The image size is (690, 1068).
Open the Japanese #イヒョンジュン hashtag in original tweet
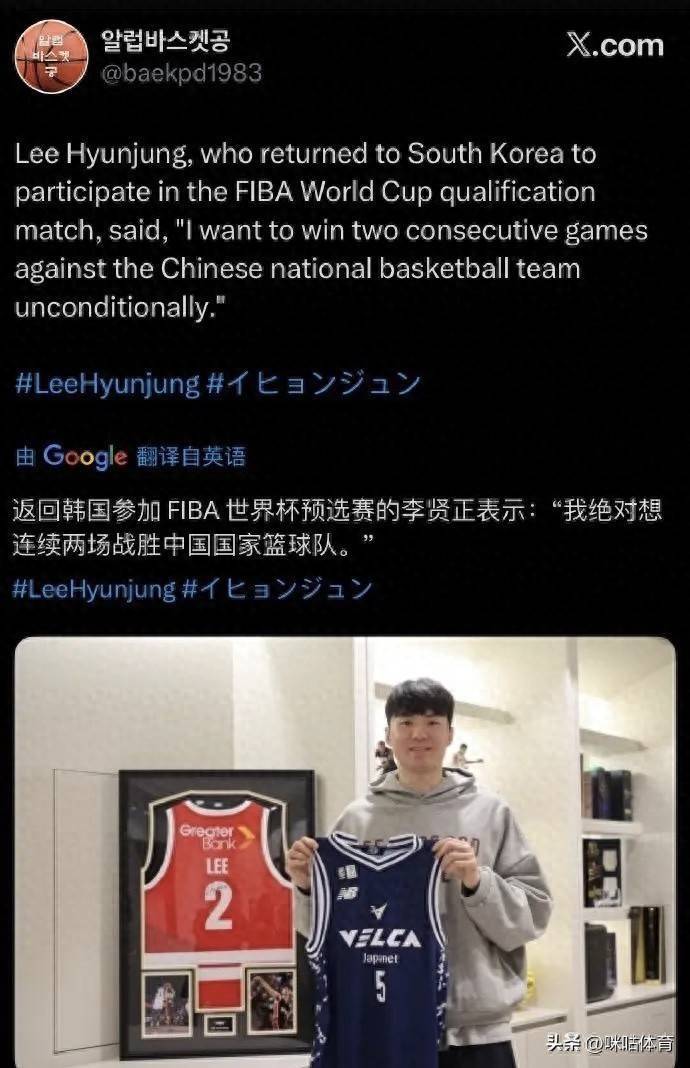point(314,383)
